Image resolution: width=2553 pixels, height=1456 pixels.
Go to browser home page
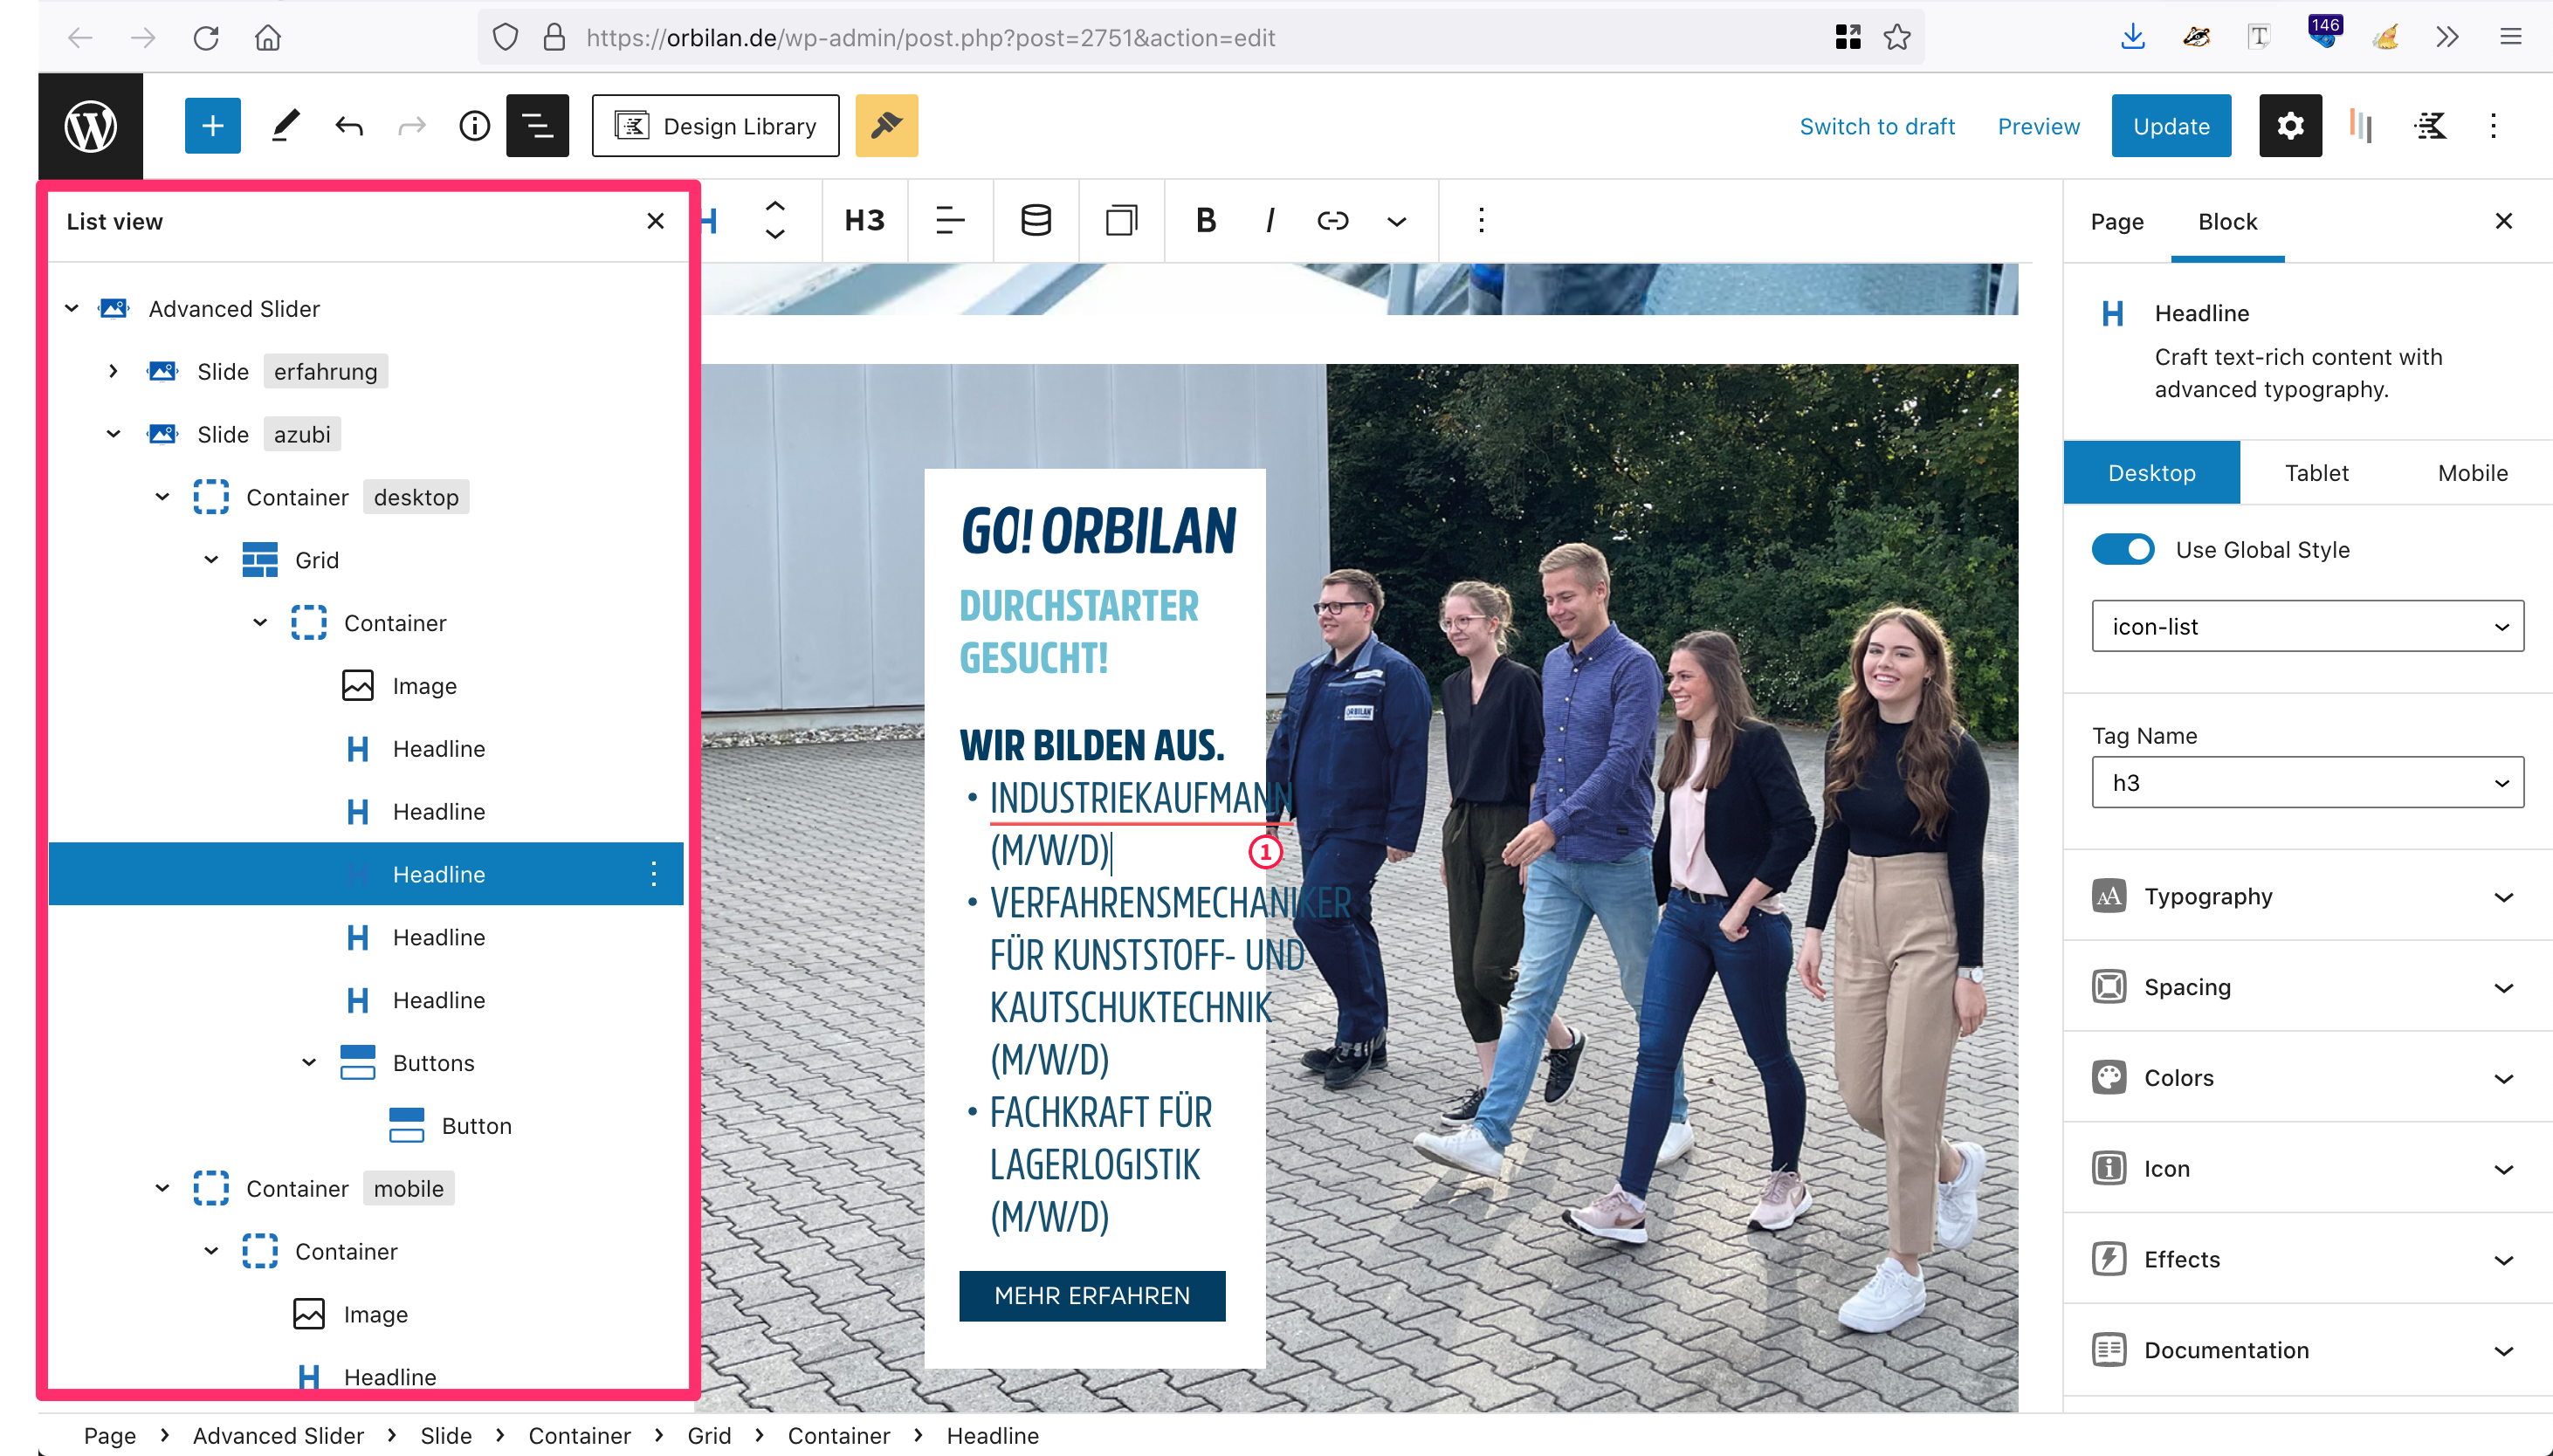268,38
